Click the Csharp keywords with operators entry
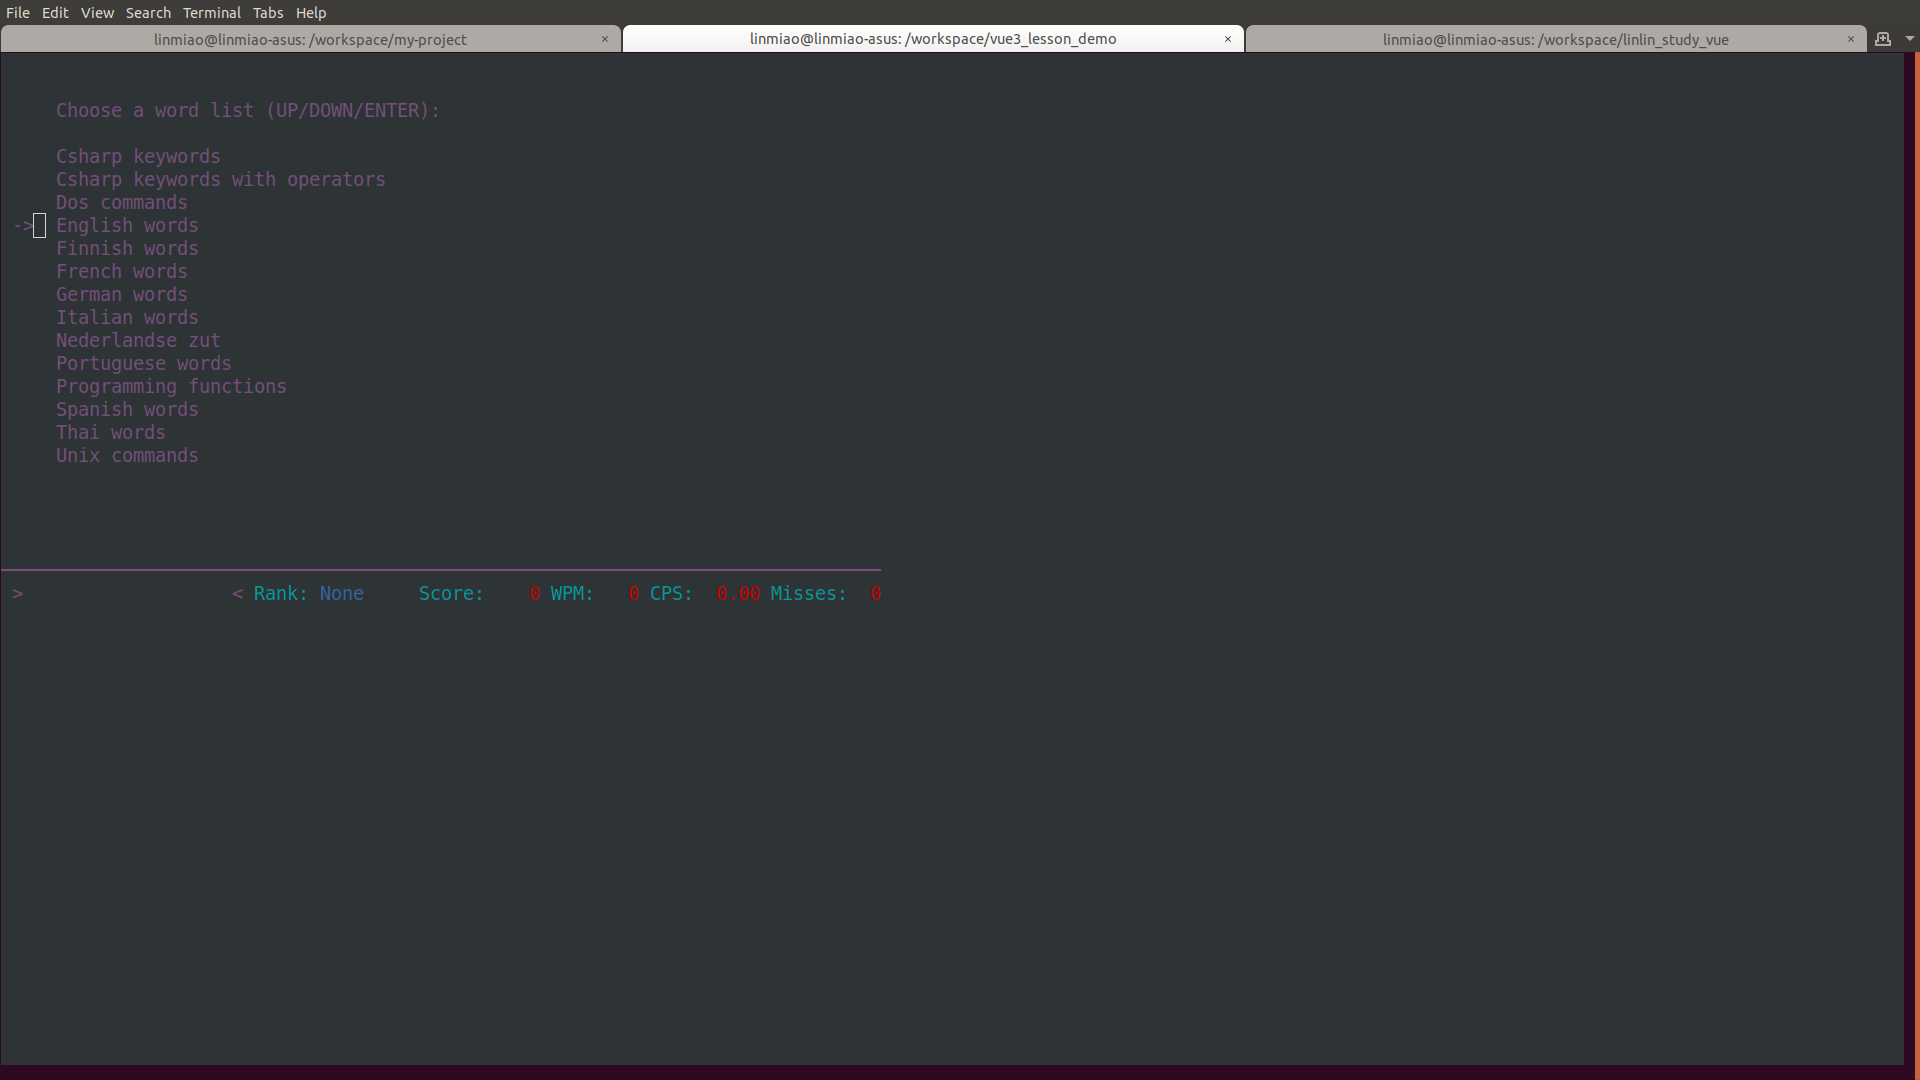 point(220,180)
